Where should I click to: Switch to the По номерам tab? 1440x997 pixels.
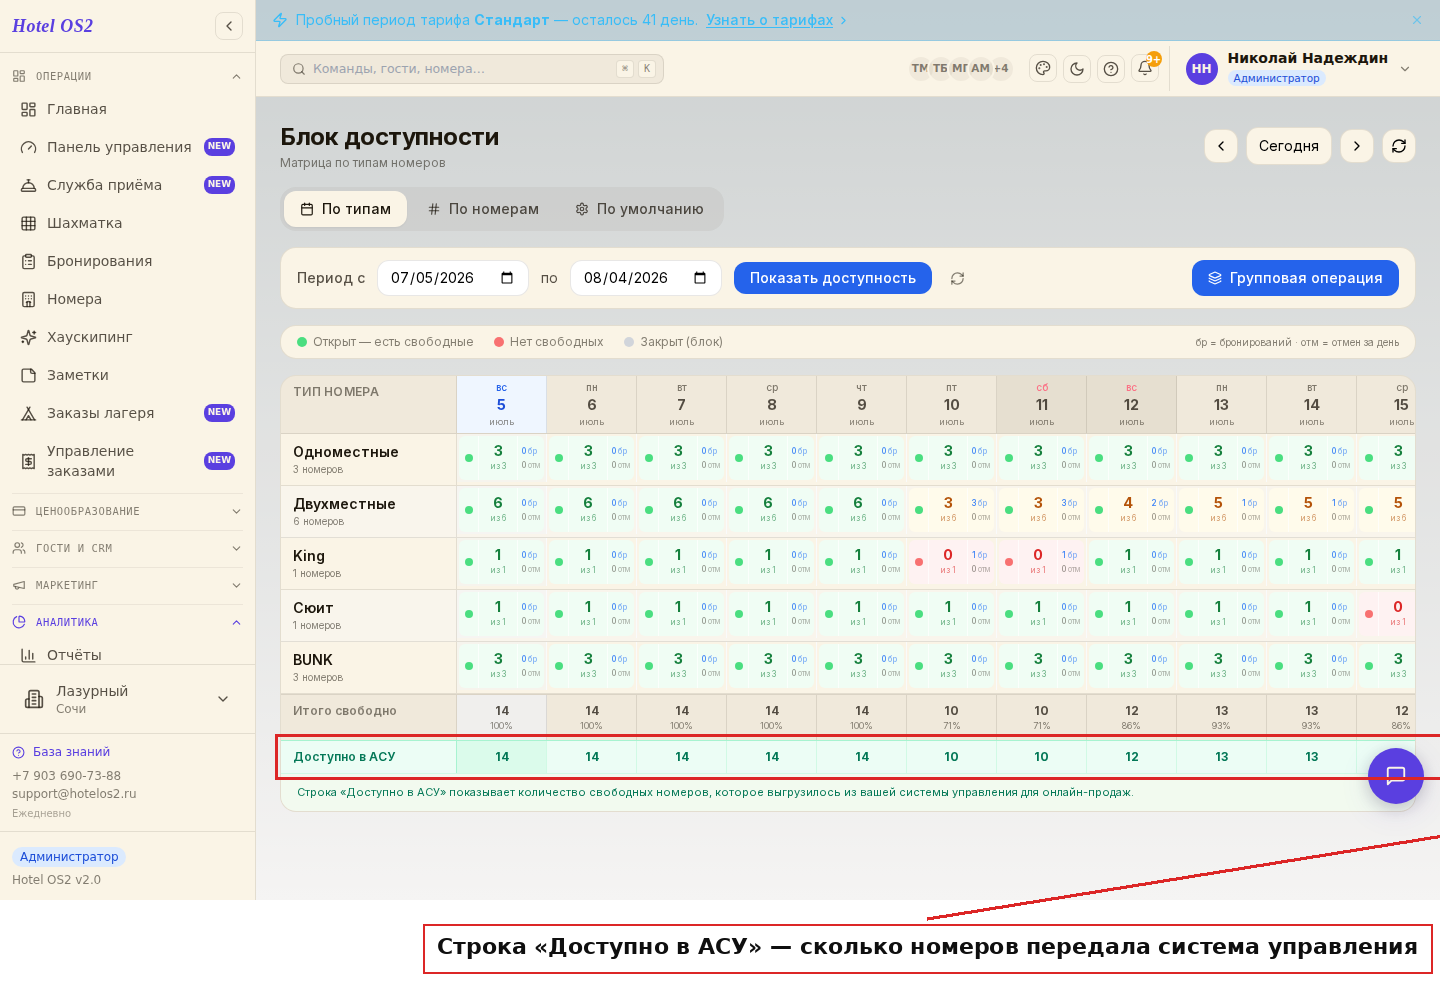(x=483, y=209)
